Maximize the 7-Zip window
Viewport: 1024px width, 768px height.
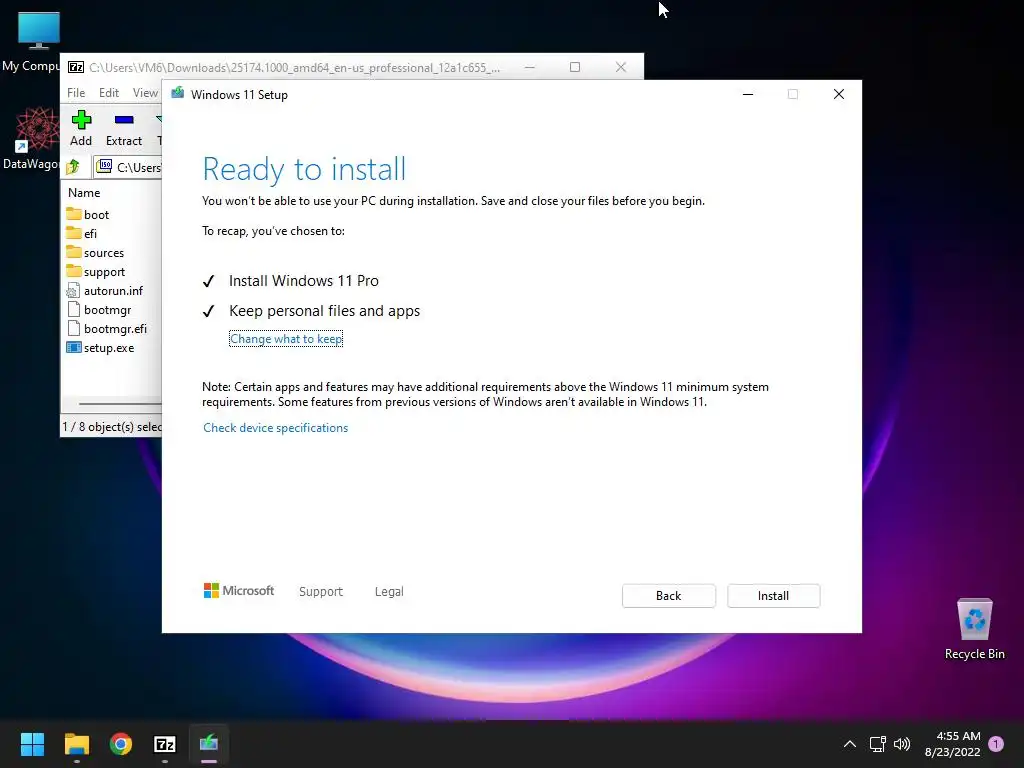click(x=575, y=67)
